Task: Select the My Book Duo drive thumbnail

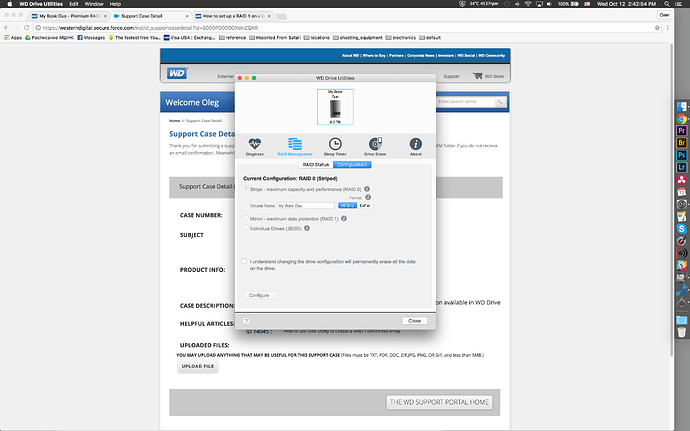Action: 335,107
